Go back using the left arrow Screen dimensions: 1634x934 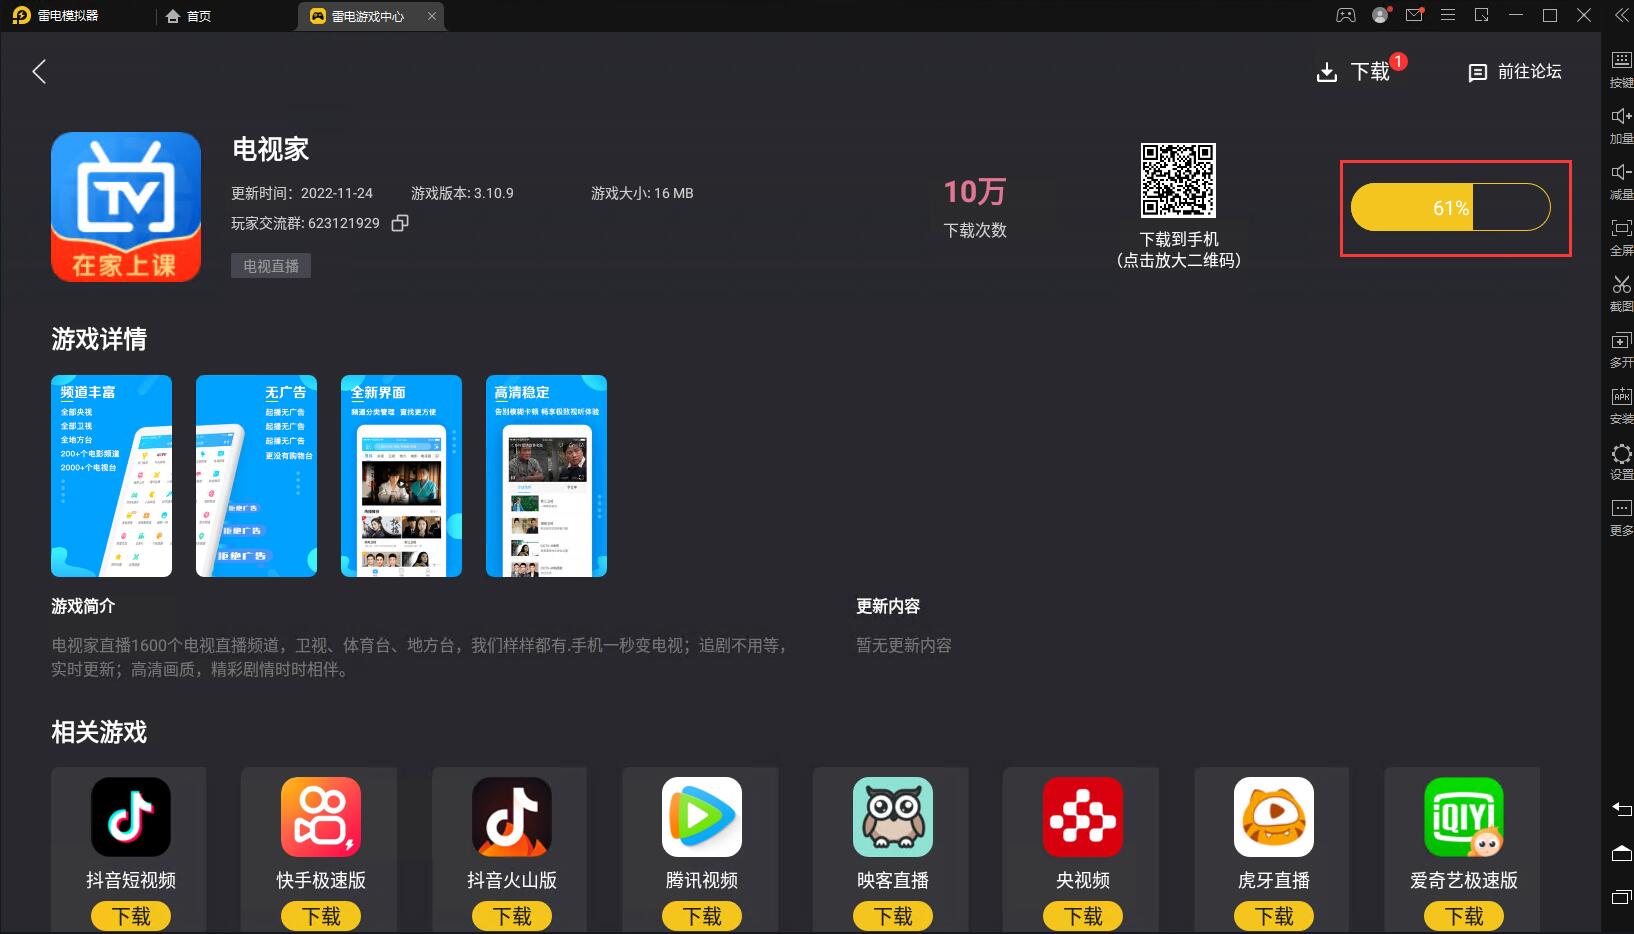point(39,71)
